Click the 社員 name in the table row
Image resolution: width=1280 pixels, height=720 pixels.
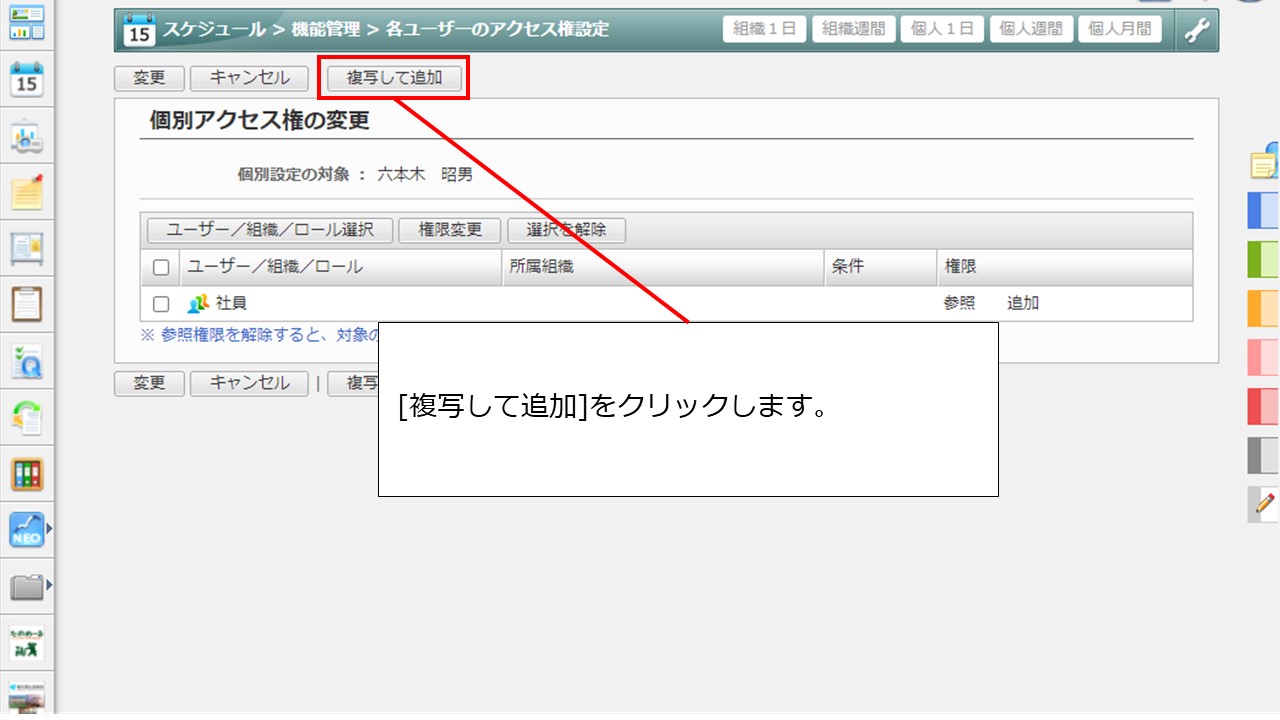232,303
